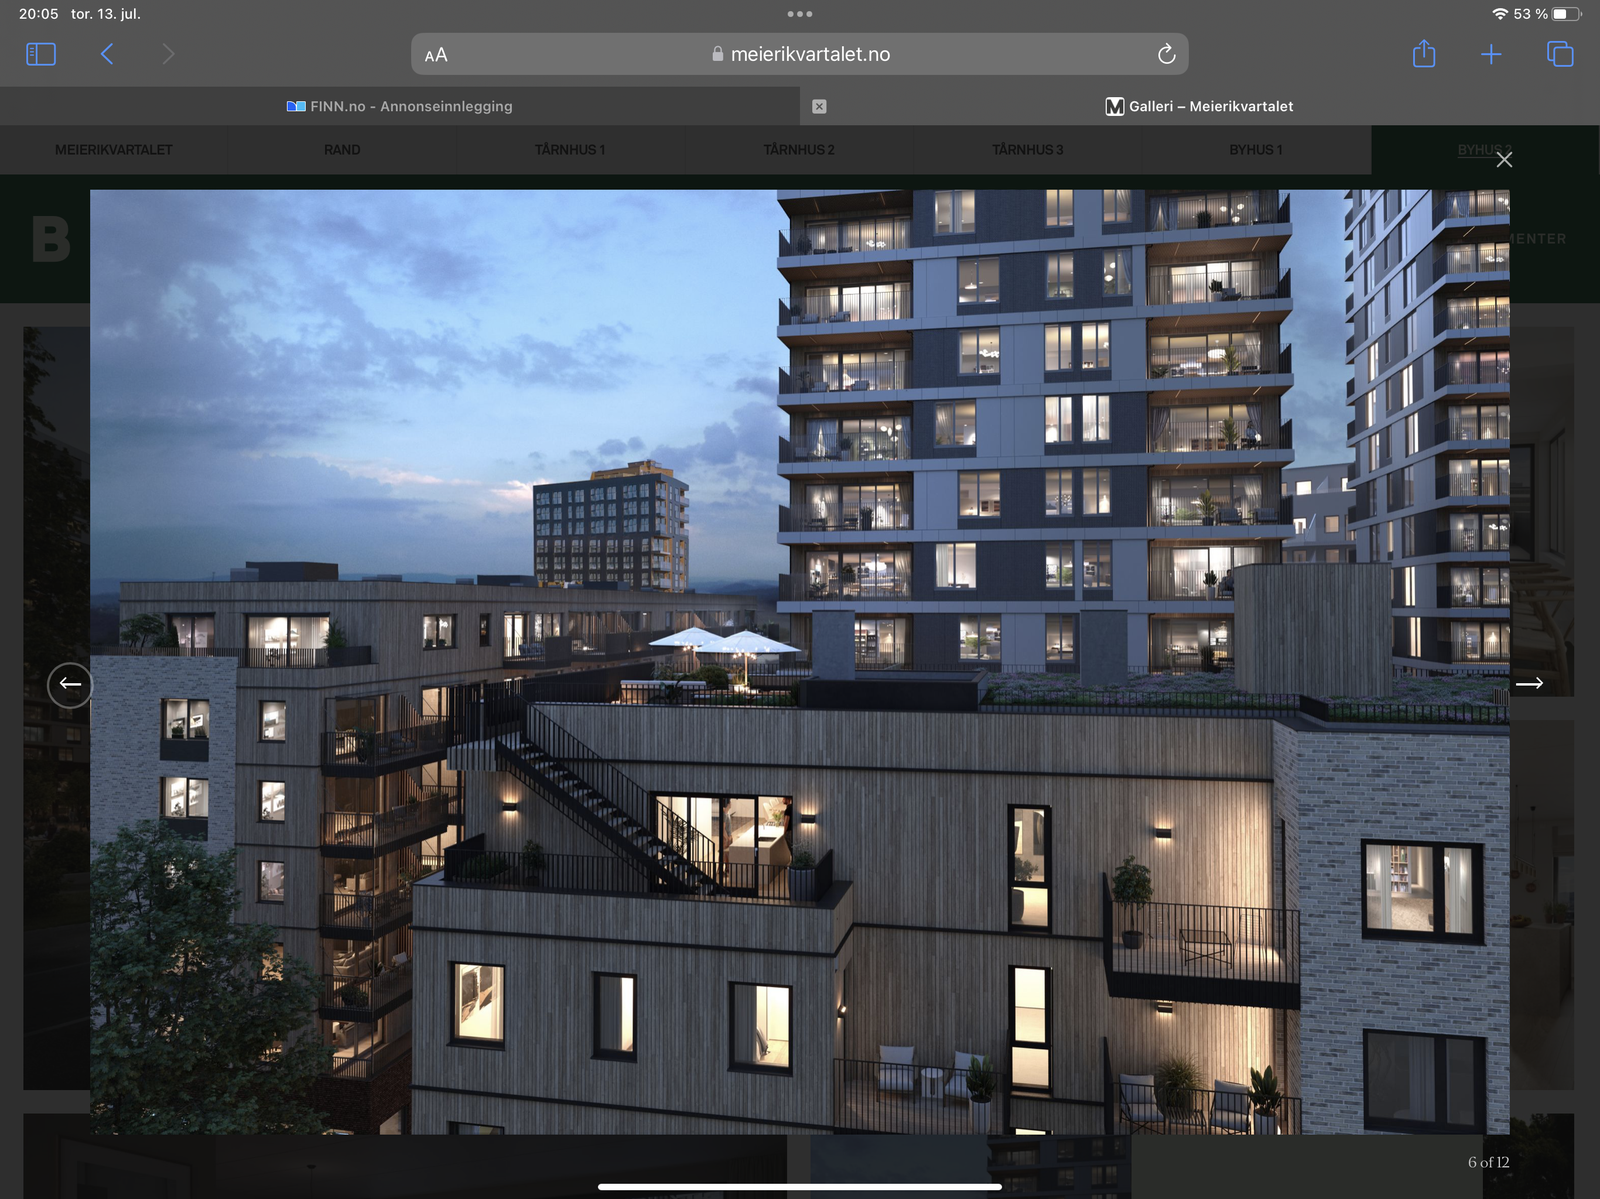Open the AA reader settings menu
The height and width of the screenshot is (1199, 1600).
tap(436, 55)
